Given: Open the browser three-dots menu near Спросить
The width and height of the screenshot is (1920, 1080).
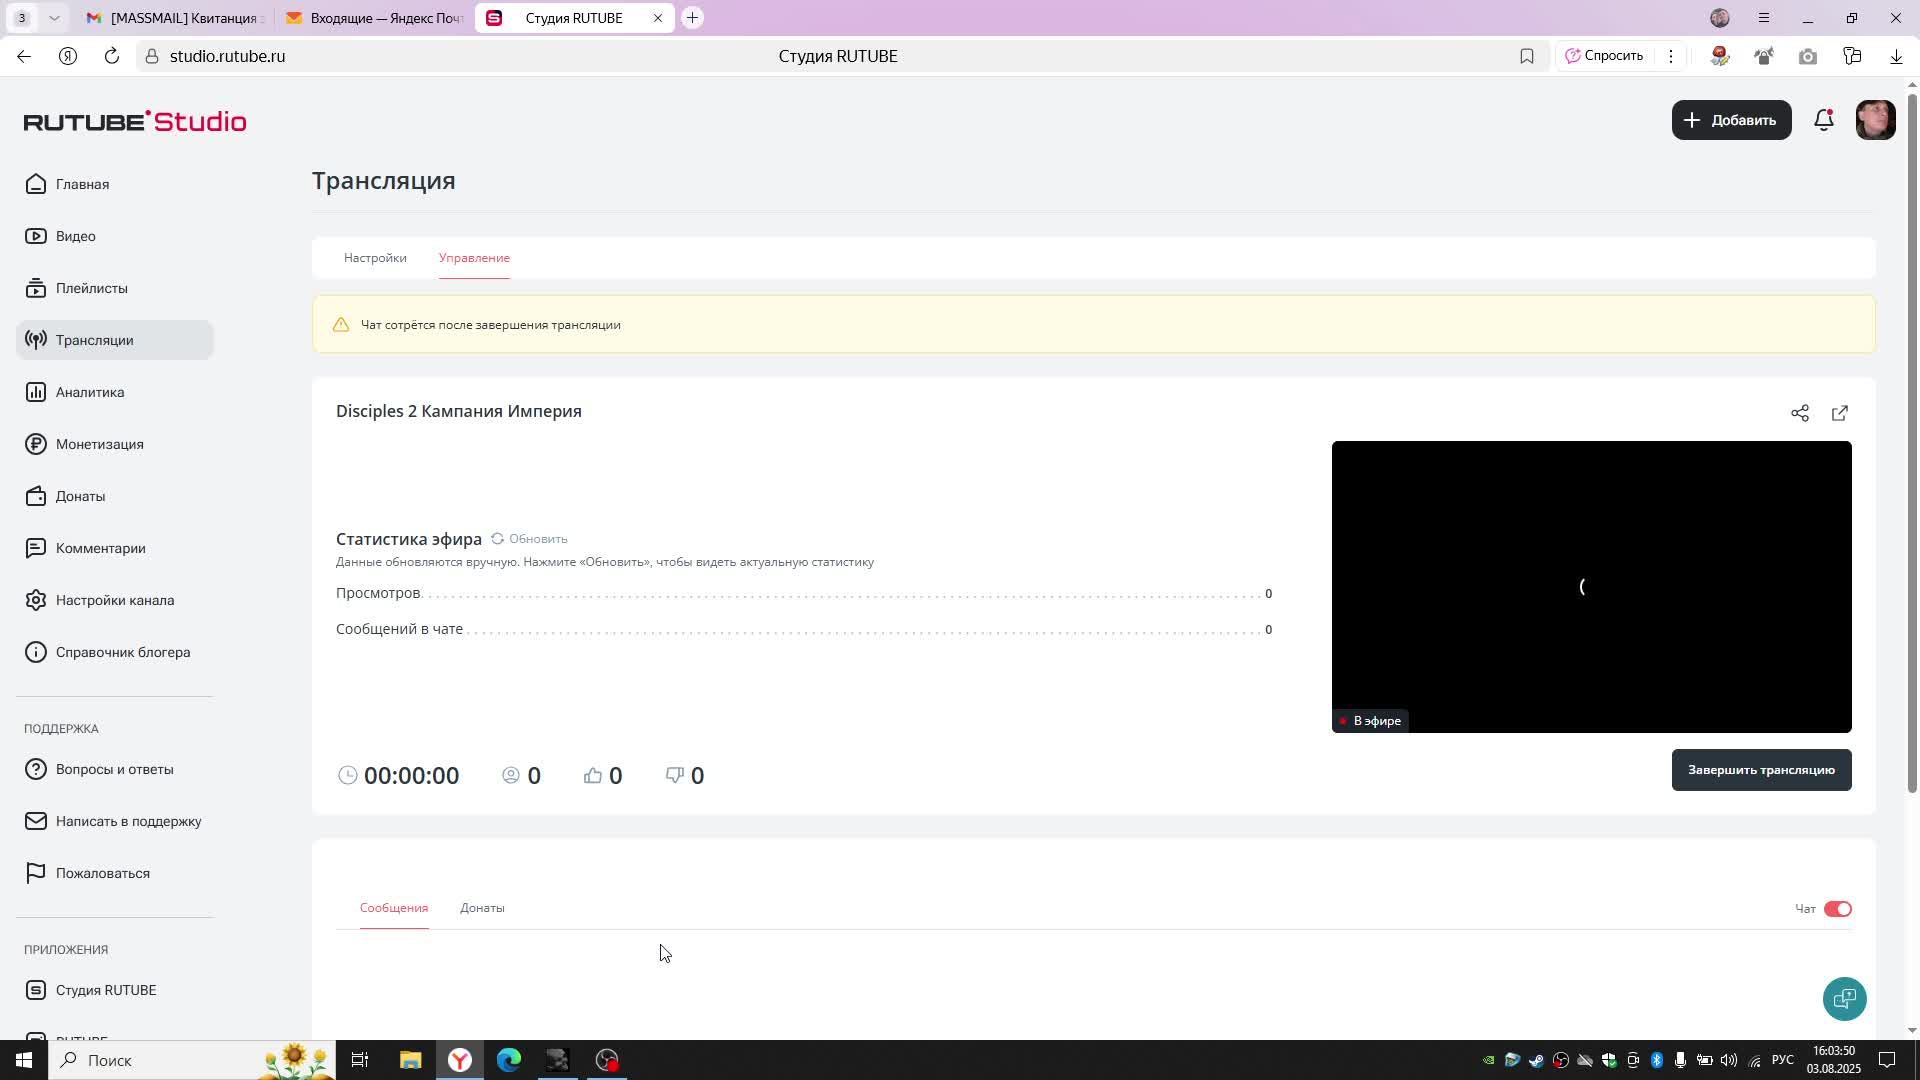Looking at the screenshot, I should point(1671,56).
